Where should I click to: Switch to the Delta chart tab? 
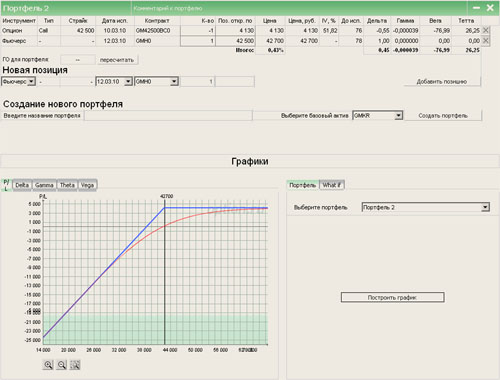[x=22, y=185]
